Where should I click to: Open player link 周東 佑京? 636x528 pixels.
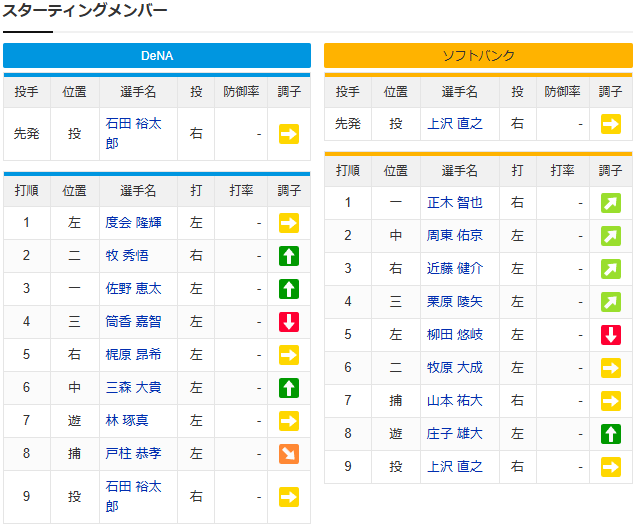click(455, 235)
